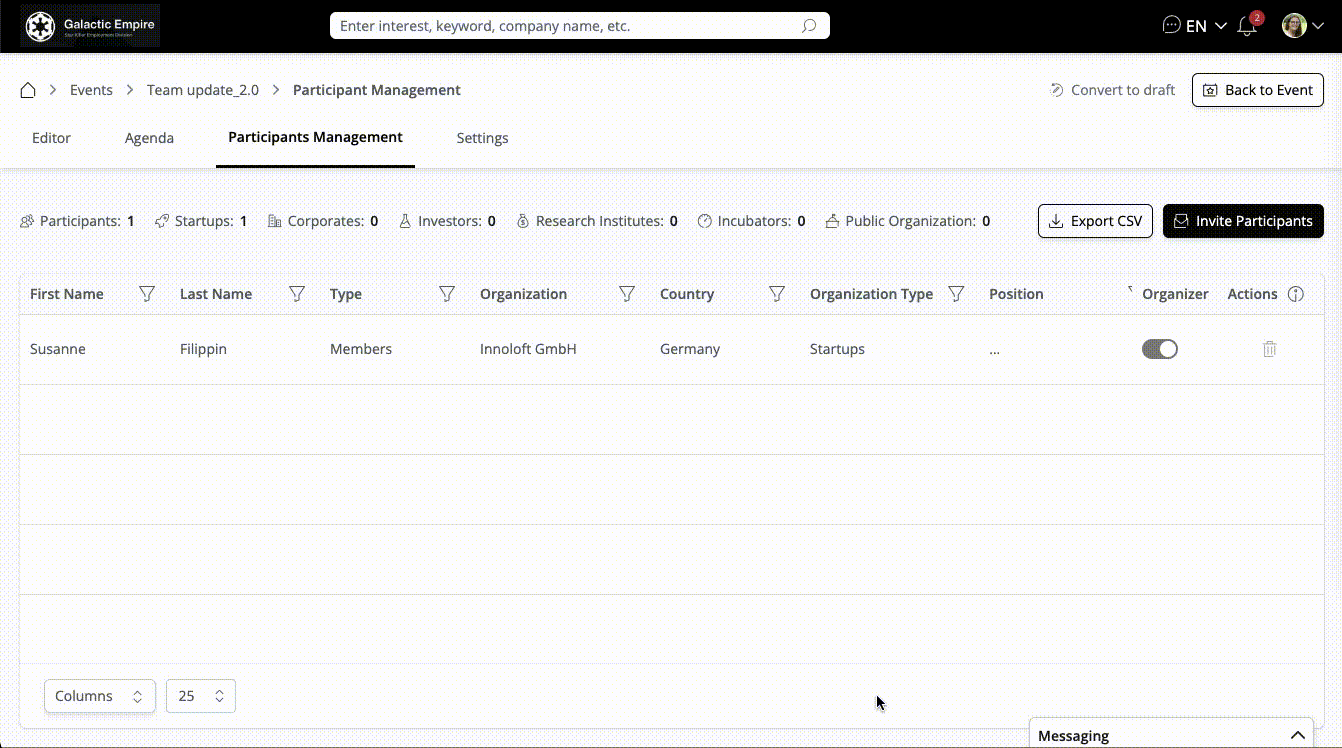Click the Galactic Empire logo
The image size is (1342, 748).
point(90,26)
